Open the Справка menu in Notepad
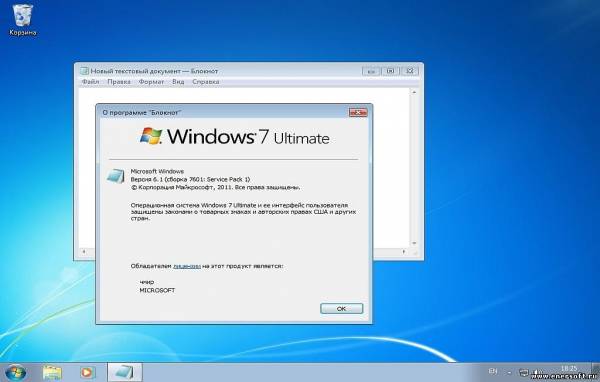 [x=206, y=82]
